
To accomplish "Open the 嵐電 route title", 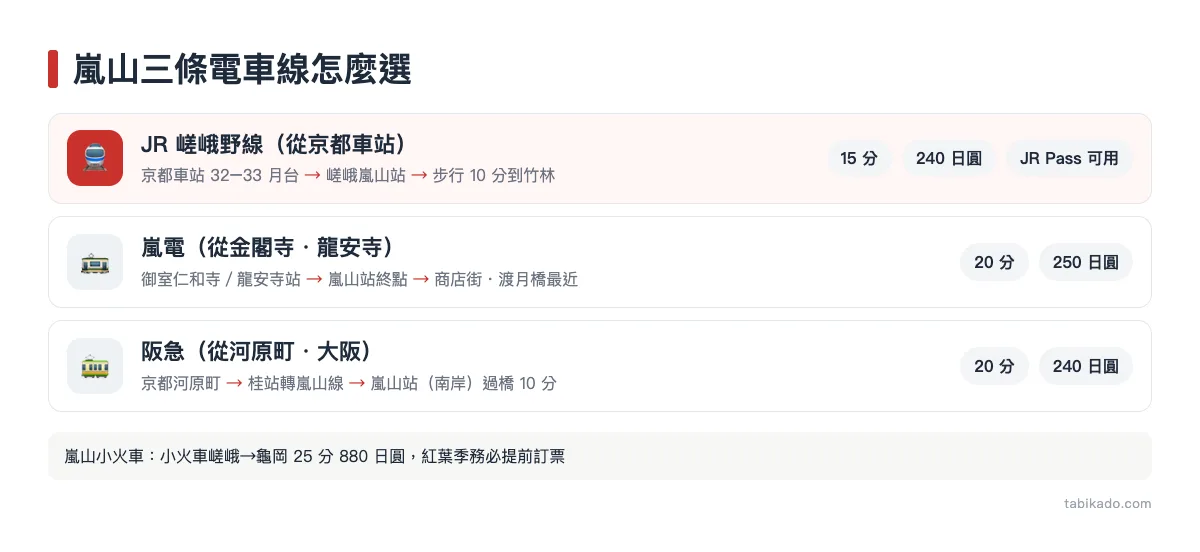I will [x=268, y=248].
